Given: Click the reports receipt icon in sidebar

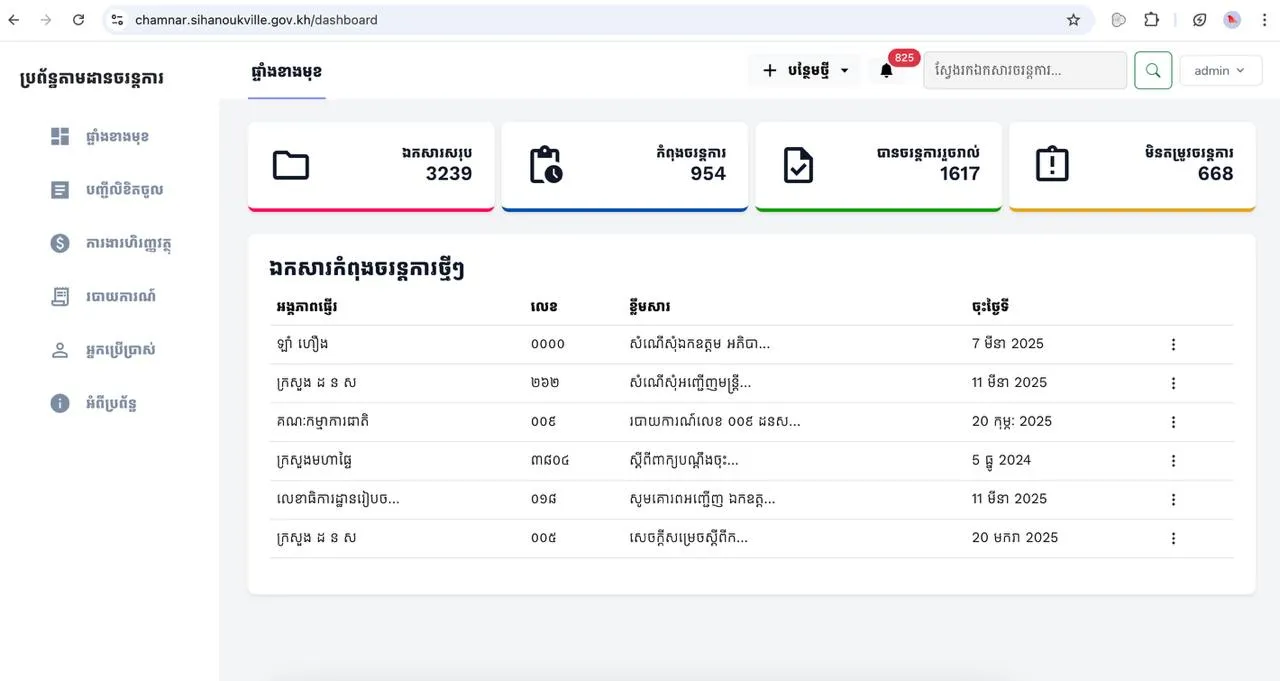Looking at the screenshot, I should (60, 297).
